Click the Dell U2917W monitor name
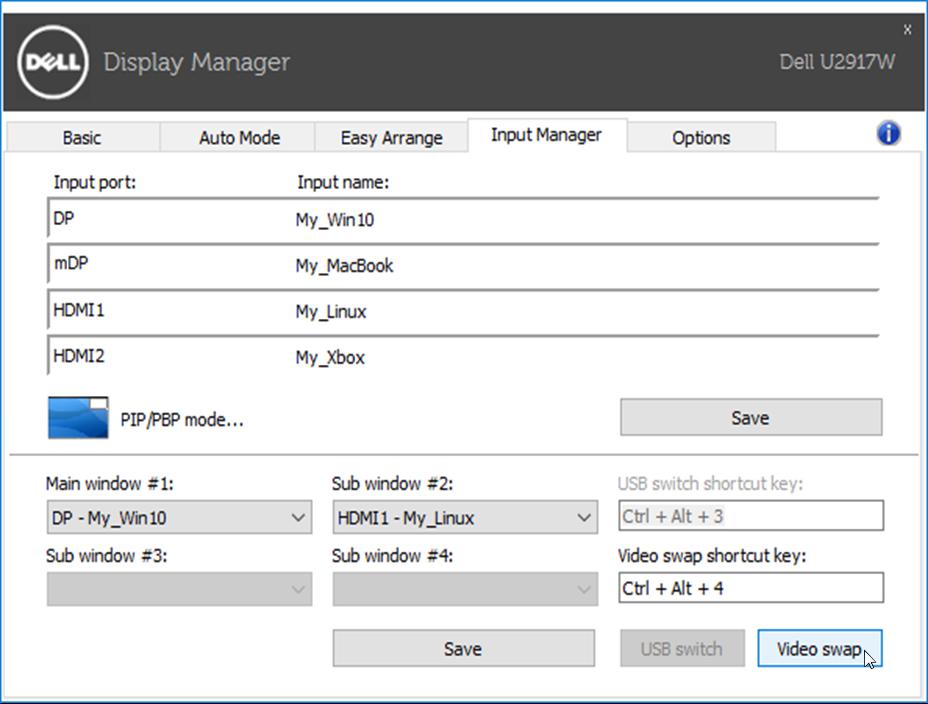The width and height of the screenshot is (928, 704). [x=837, y=62]
